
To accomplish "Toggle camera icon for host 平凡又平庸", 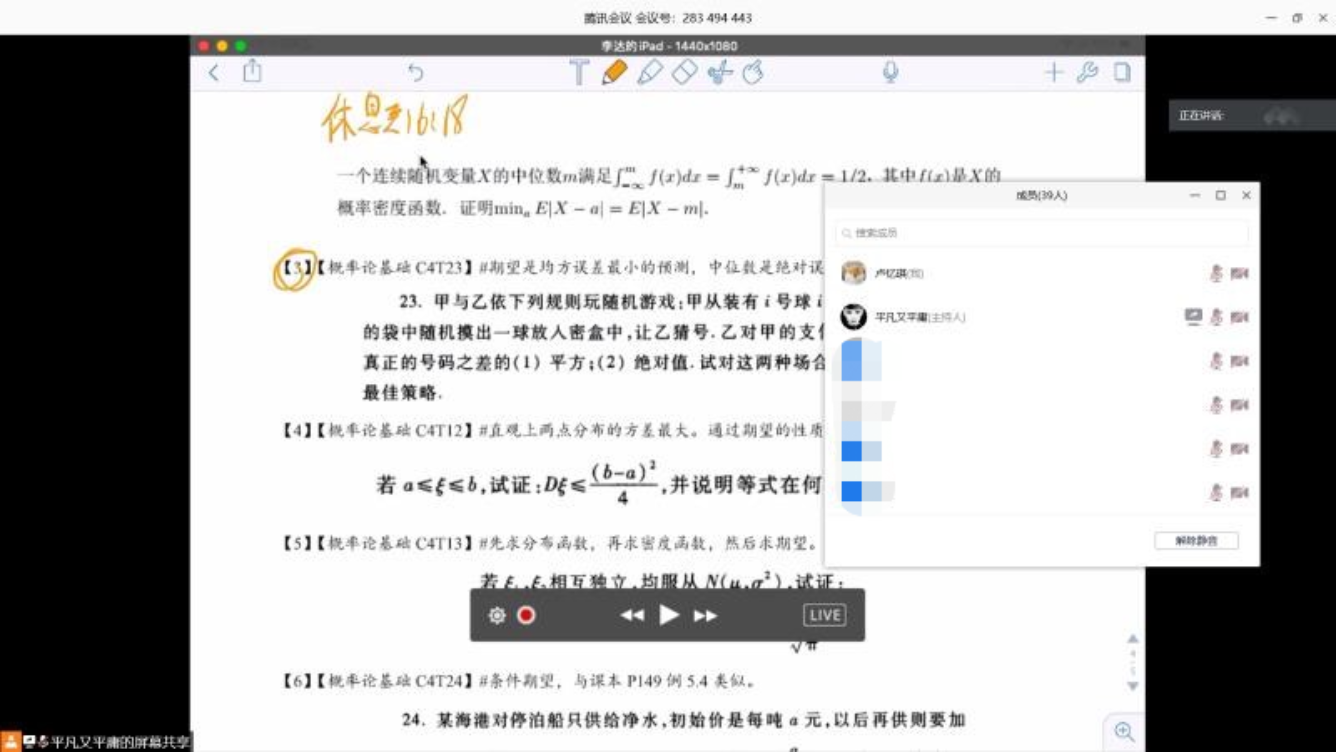I will click(x=1240, y=317).
